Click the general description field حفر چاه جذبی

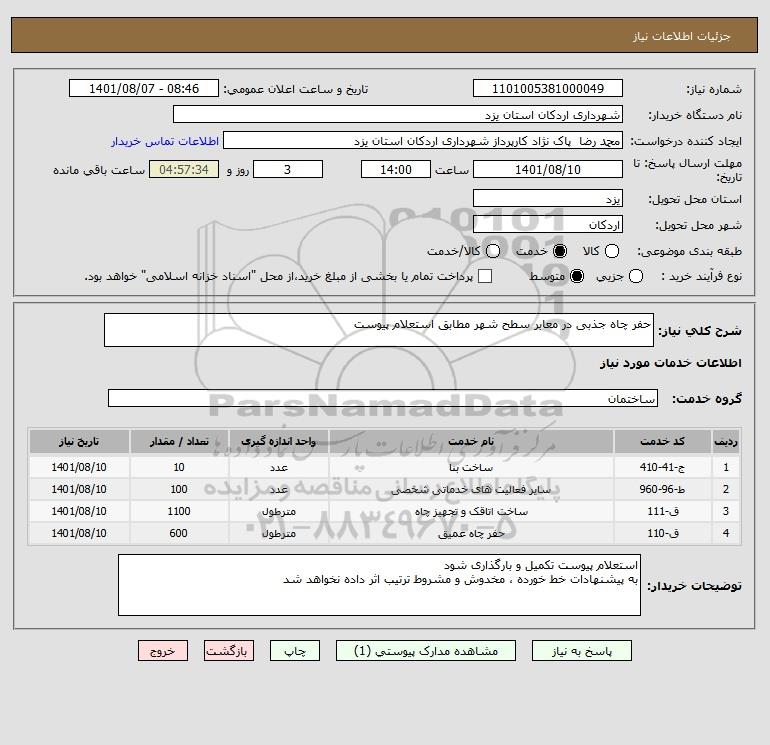click(379, 330)
